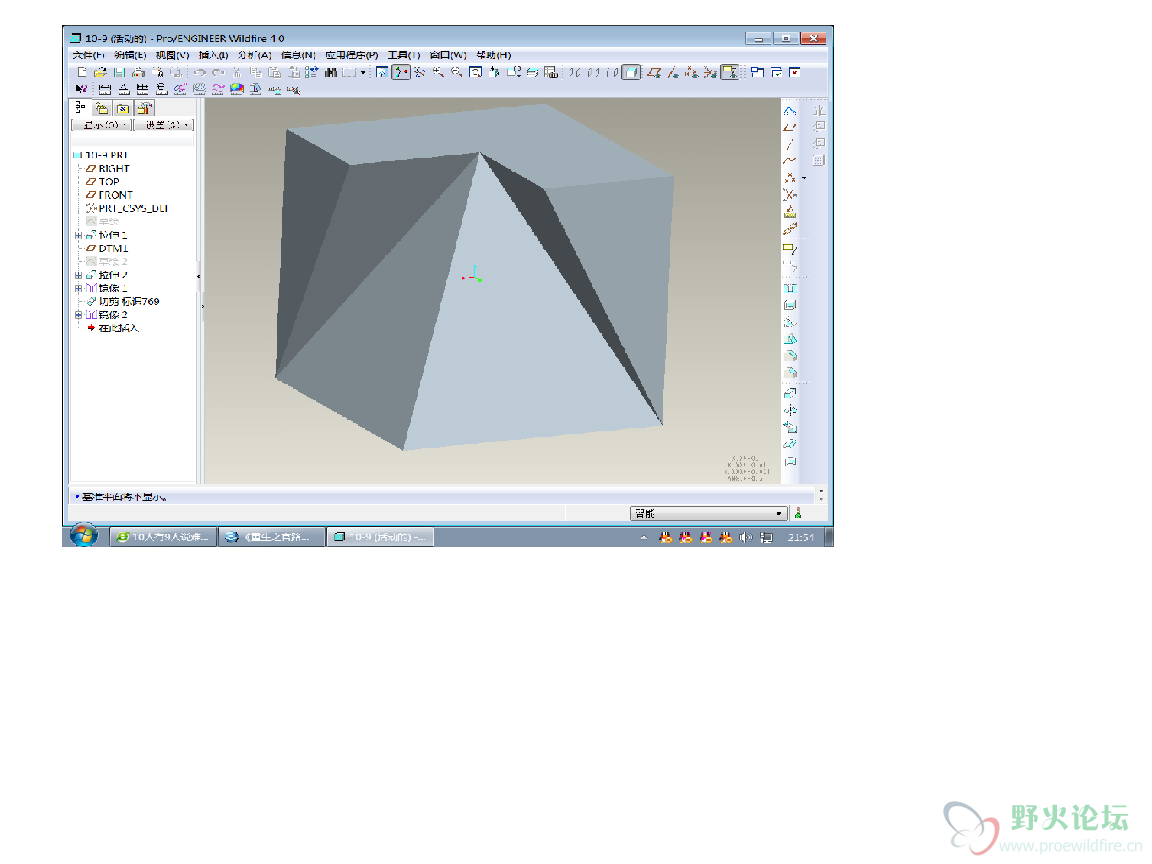The height and width of the screenshot is (864, 1152).
Task: Switch to hidden line display mode
Action: (x=594, y=72)
